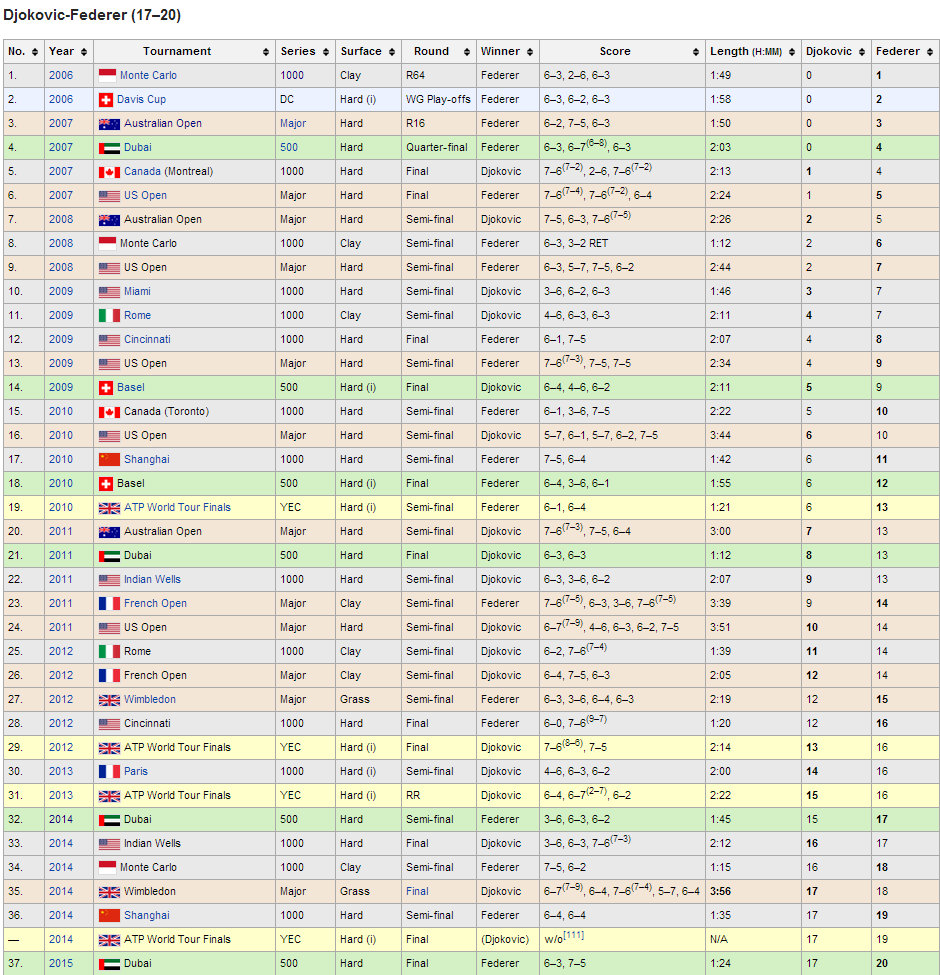Follow the Dubai link in row 4

click(x=137, y=147)
